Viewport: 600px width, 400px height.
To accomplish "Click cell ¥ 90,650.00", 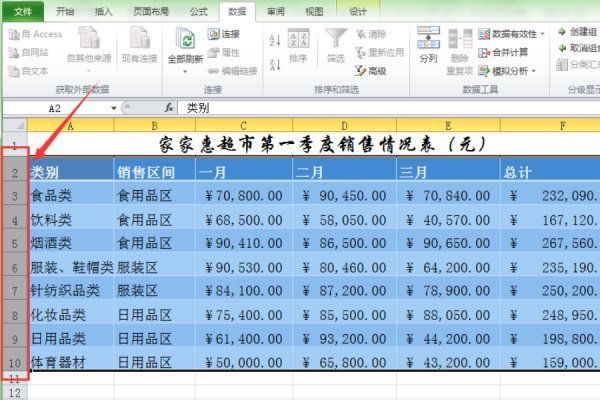I will pyautogui.click(x=448, y=240).
